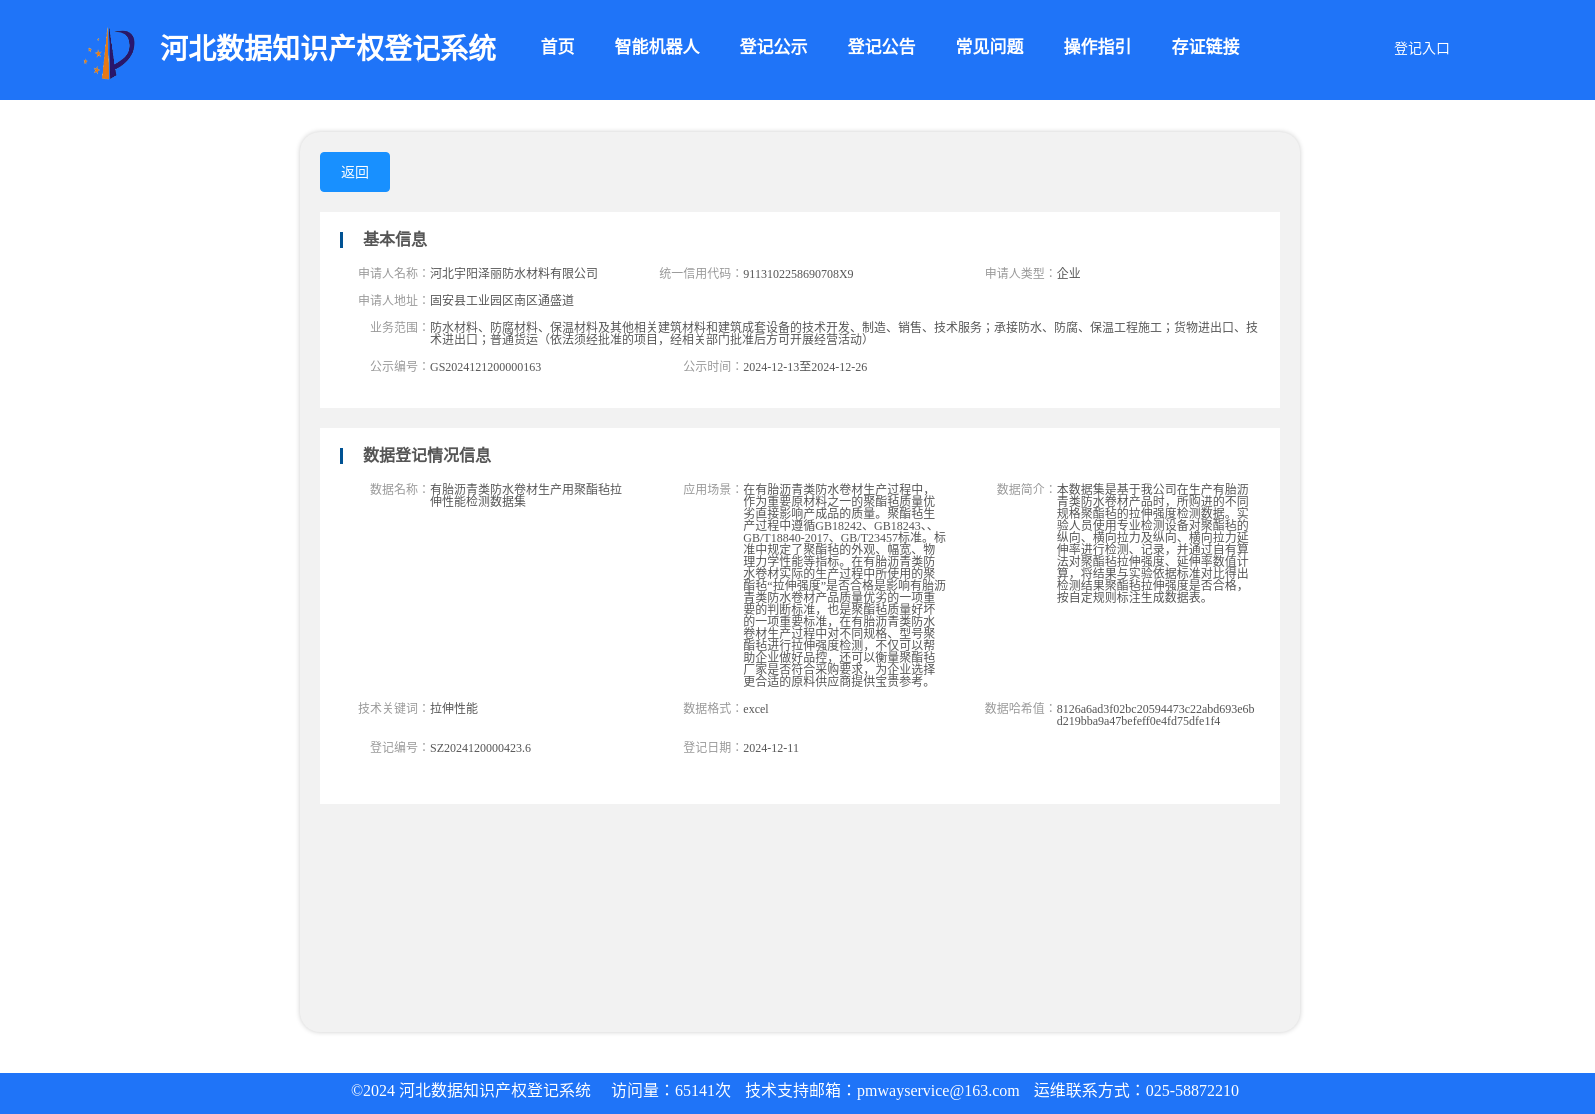The height and width of the screenshot is (1114, 1595).
Task: Select data format value excel
Action: (755, 709)
